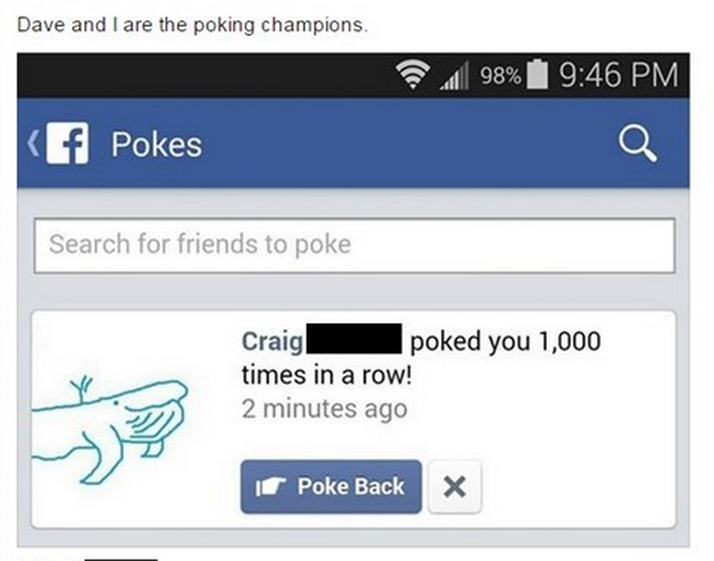Click the pointing hand icon on Poke Back
Image resolution: width=714 pixels, height=561 pixels.
point(271,487)
